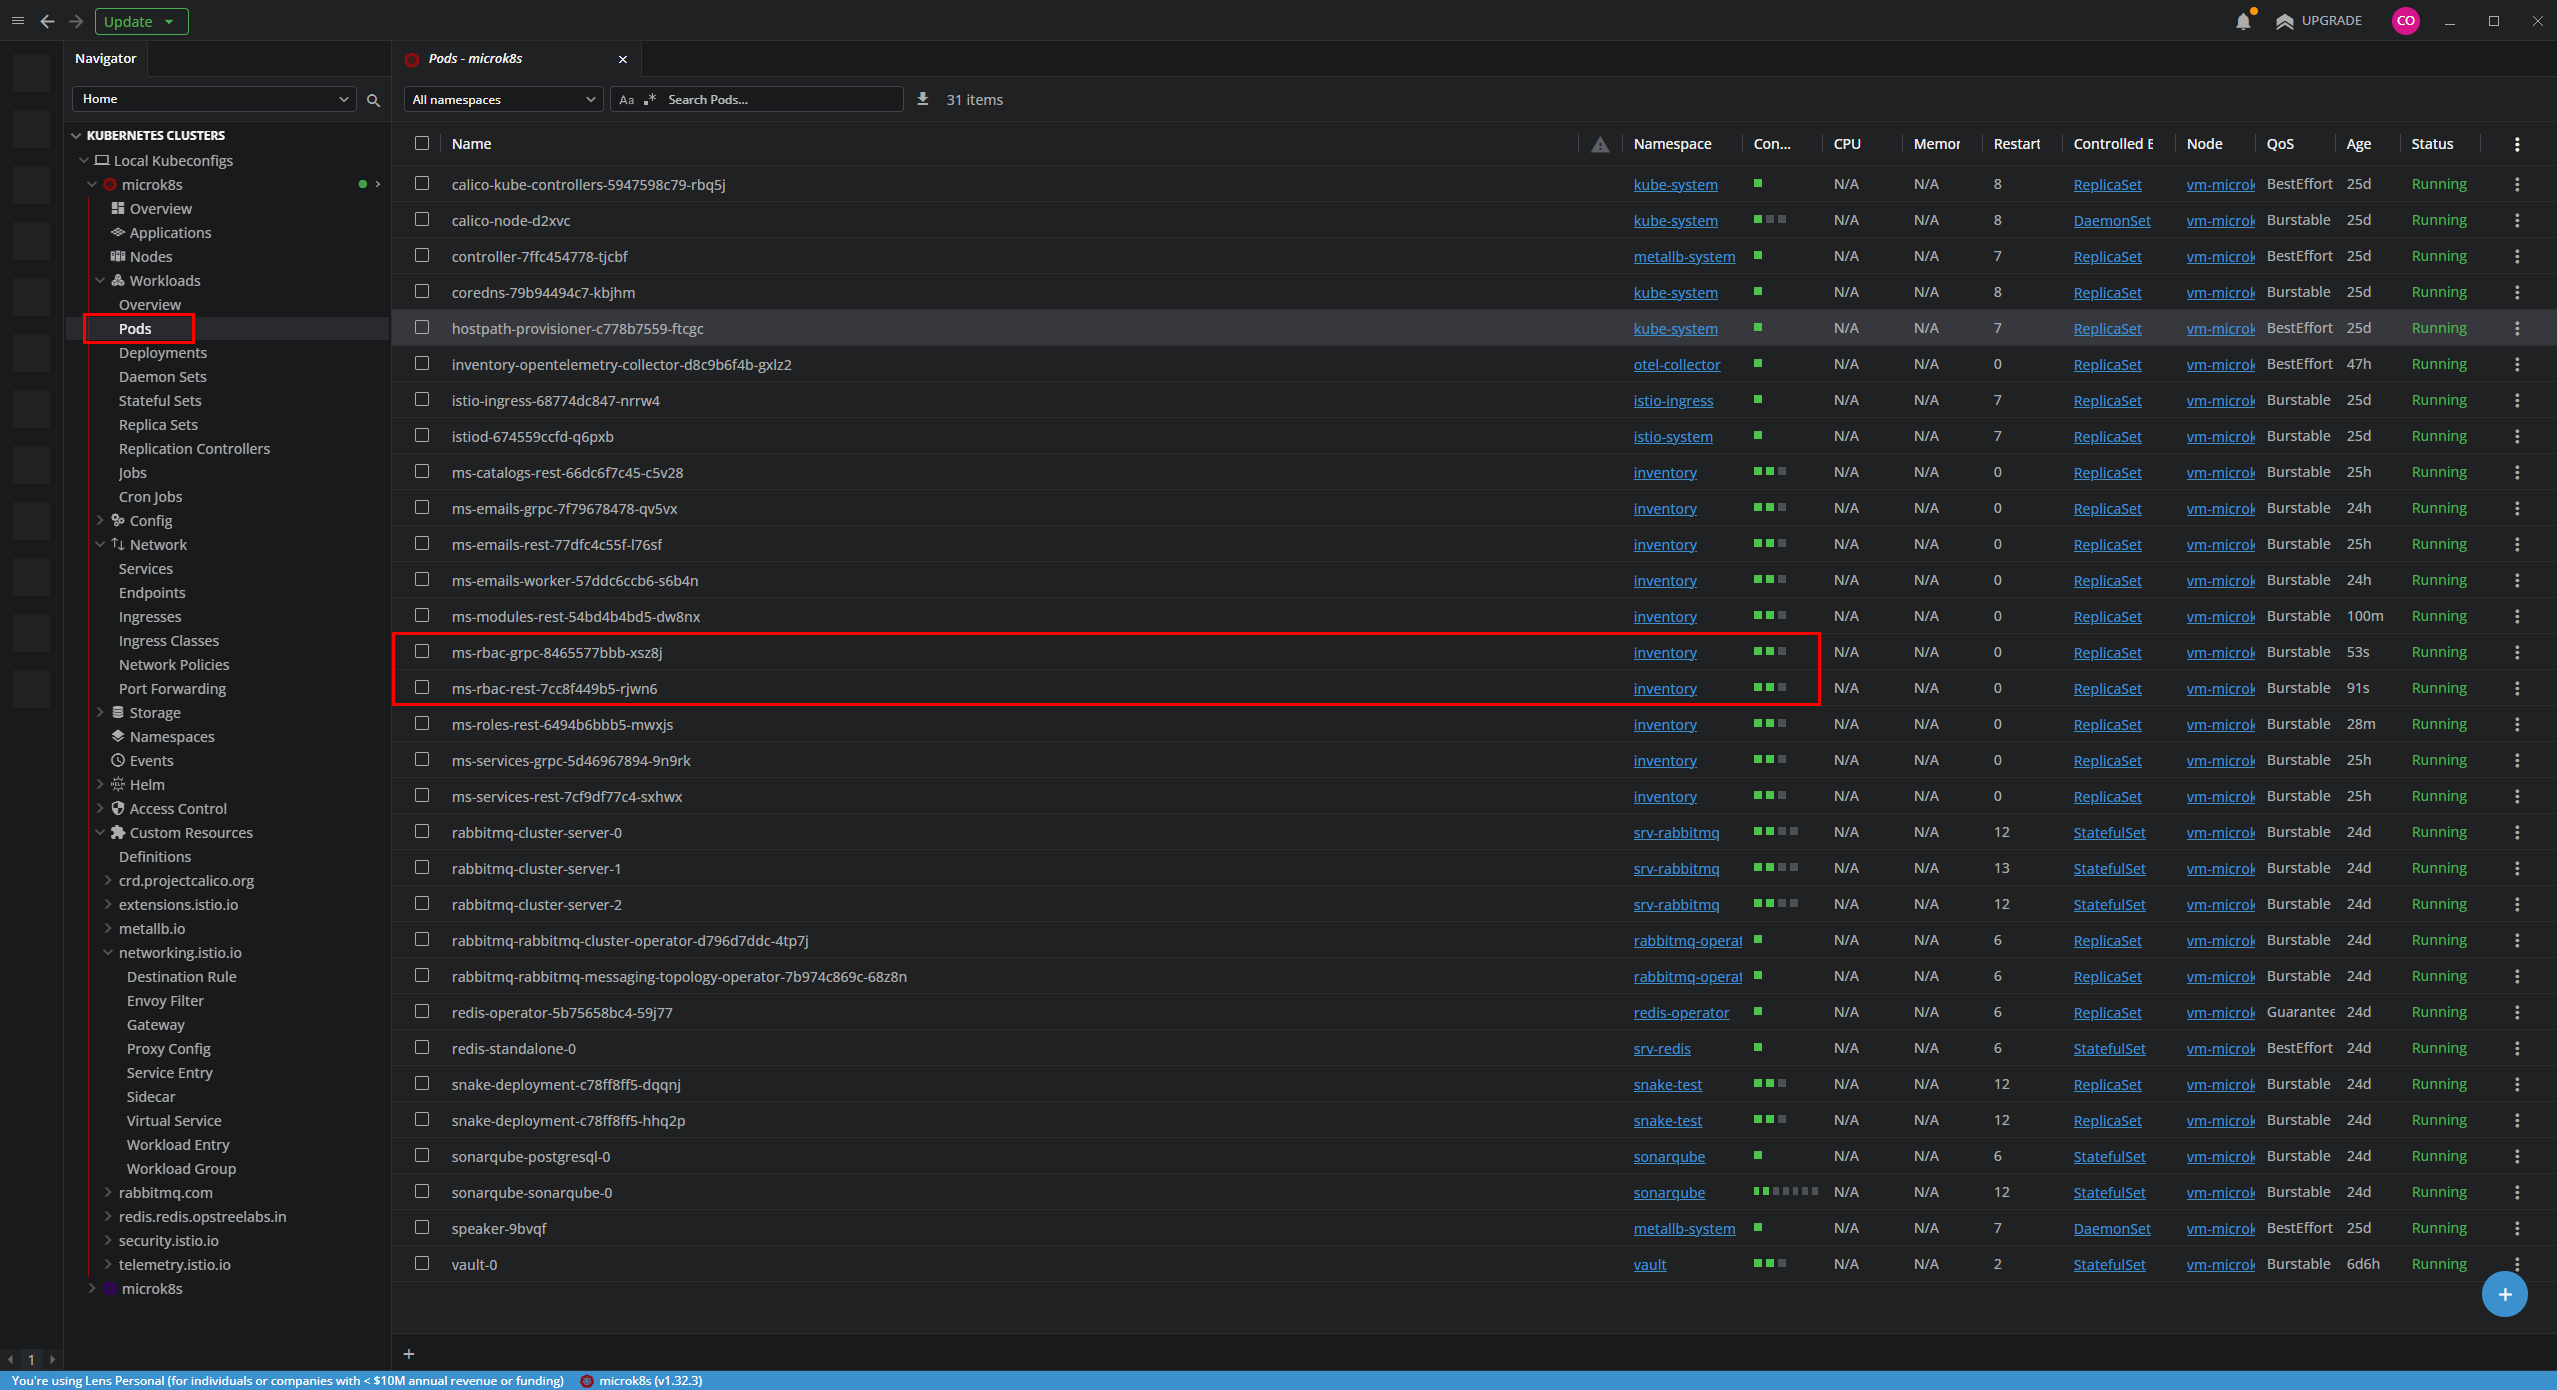Toggle regex search option icon
Screen dimensions: 2557x1390
point(650,99)
